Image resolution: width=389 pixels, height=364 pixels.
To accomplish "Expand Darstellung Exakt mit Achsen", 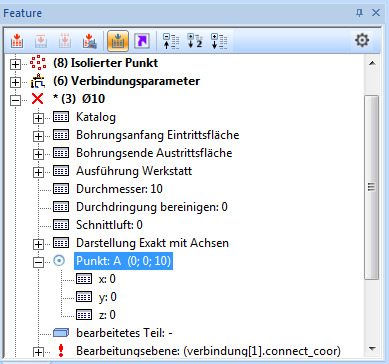I will pos(39,244).
